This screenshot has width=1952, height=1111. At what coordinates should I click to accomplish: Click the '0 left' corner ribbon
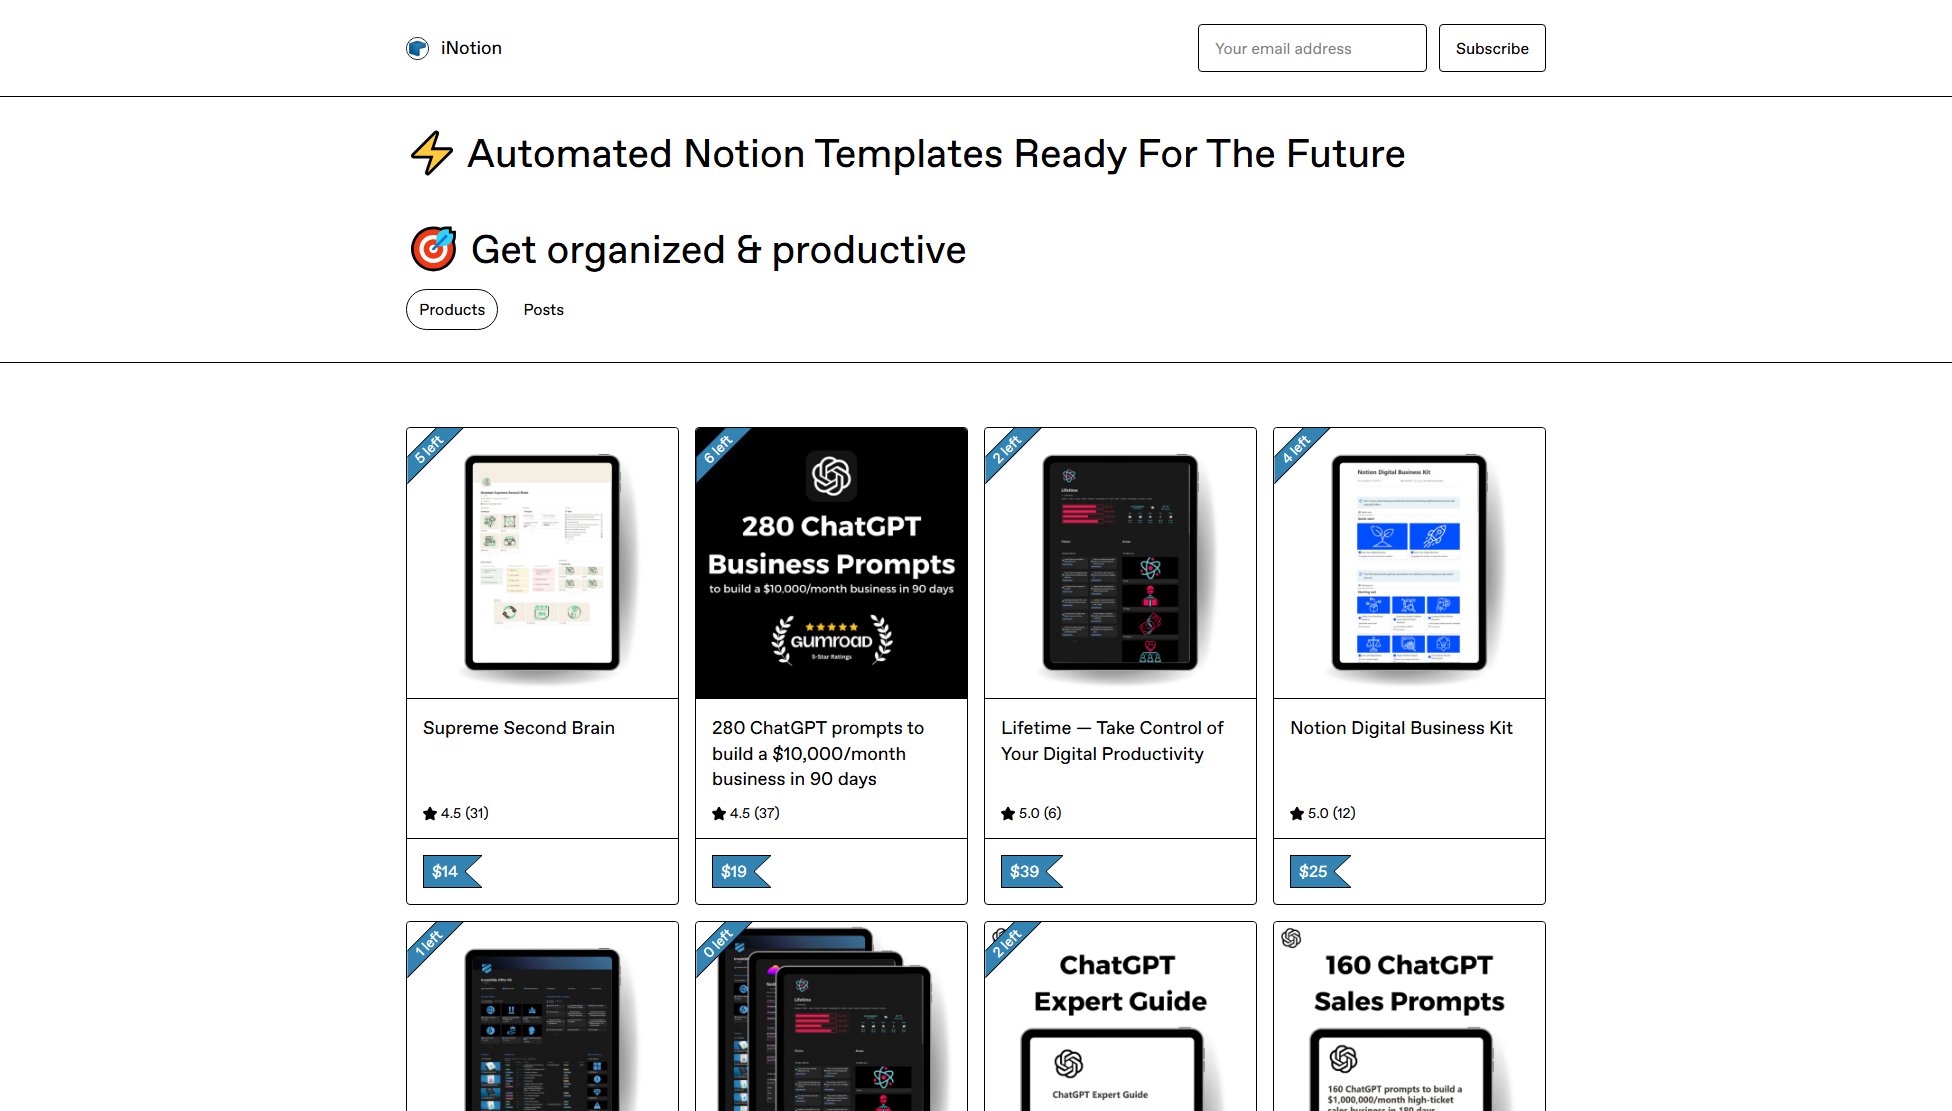(x=718, y=944)
